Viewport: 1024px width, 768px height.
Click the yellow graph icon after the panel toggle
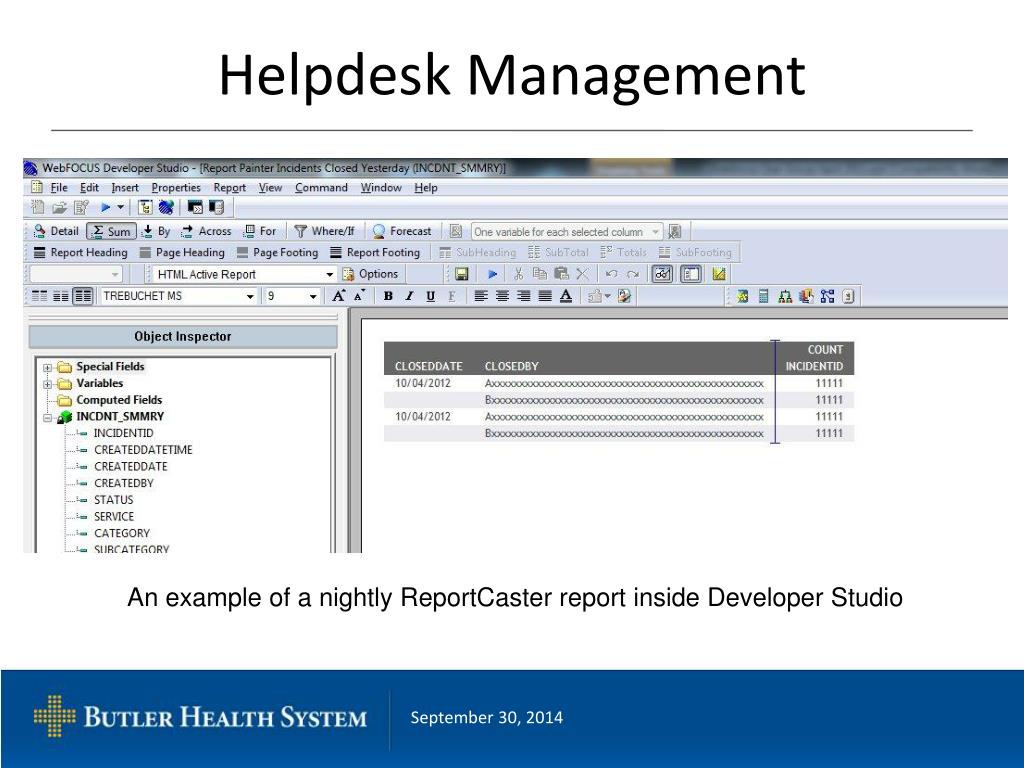719,274
